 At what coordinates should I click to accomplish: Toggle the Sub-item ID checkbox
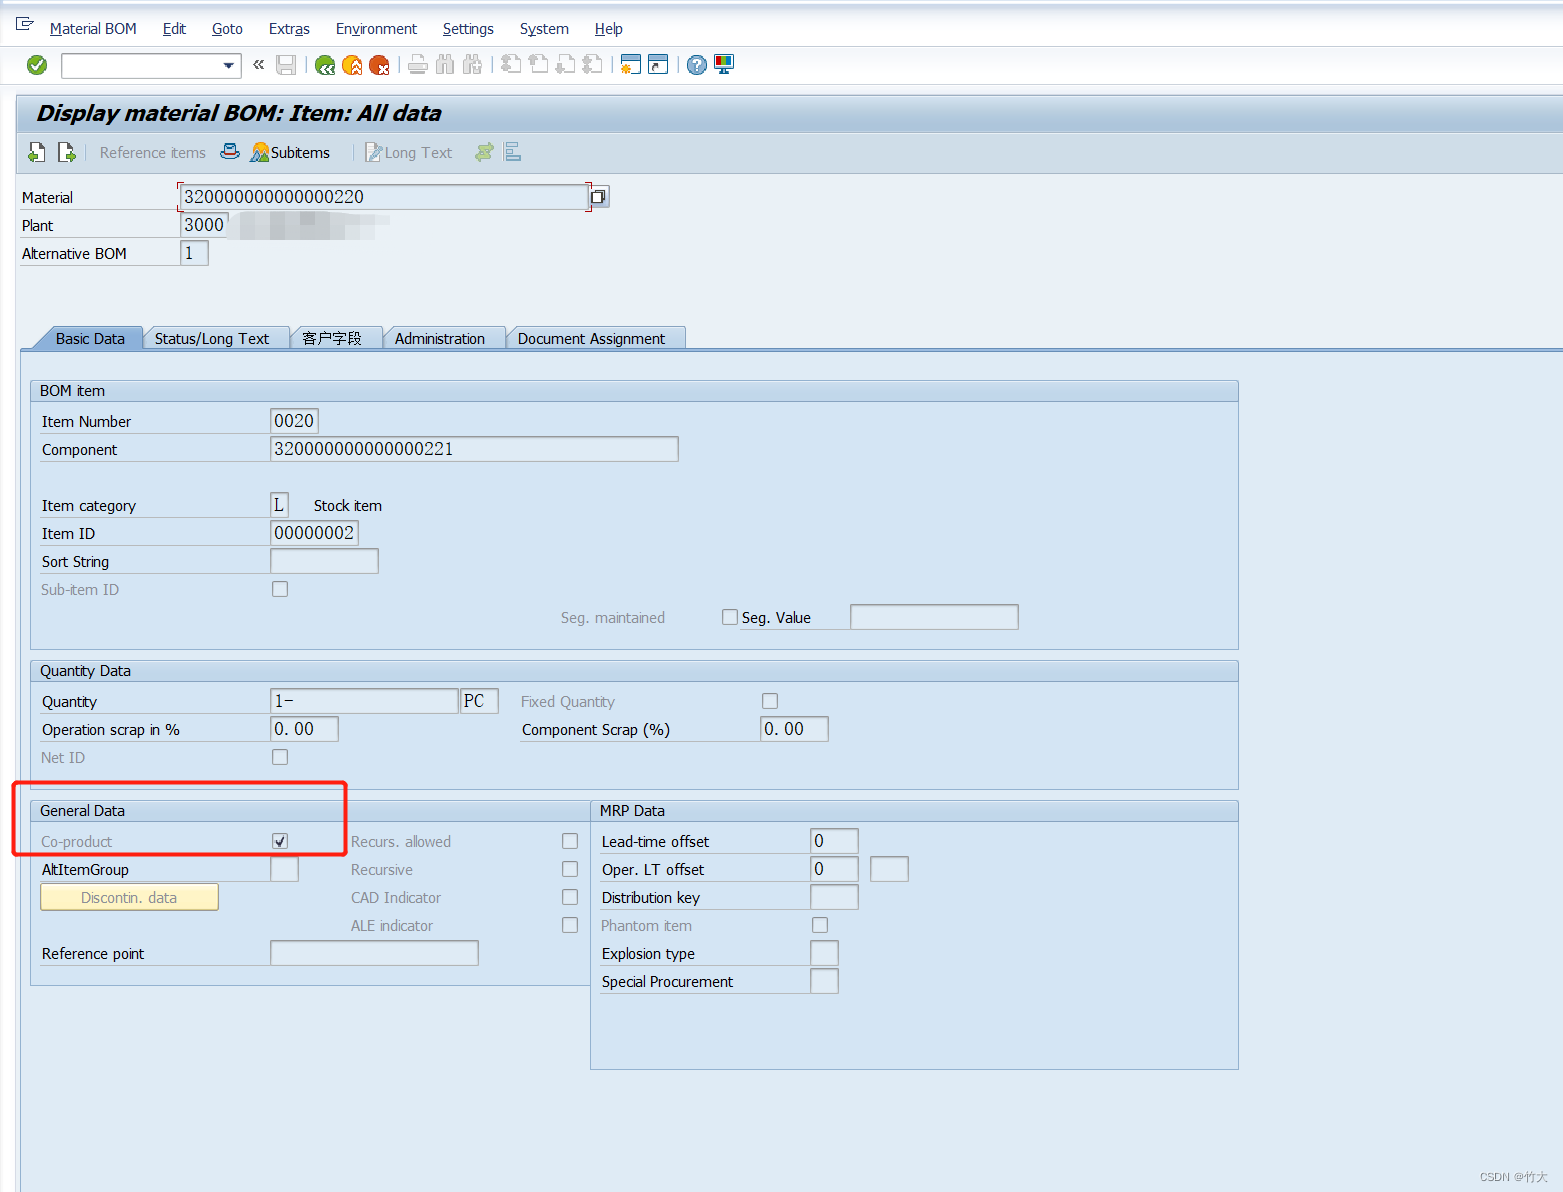click(280, 589)
